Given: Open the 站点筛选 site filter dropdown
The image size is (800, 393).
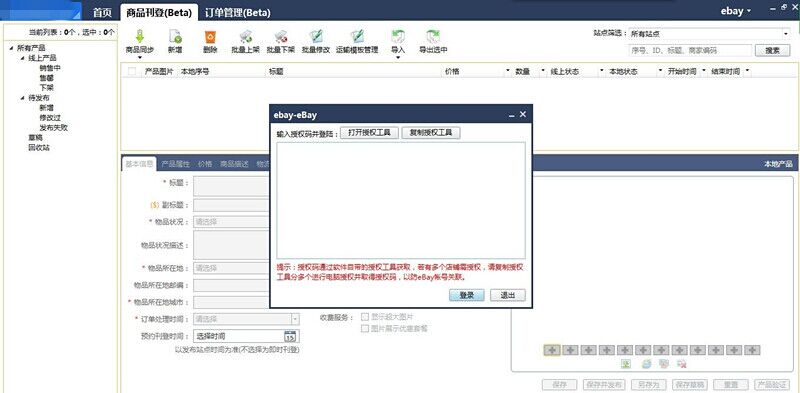Looking at the screenshot, I should [709, 34].
